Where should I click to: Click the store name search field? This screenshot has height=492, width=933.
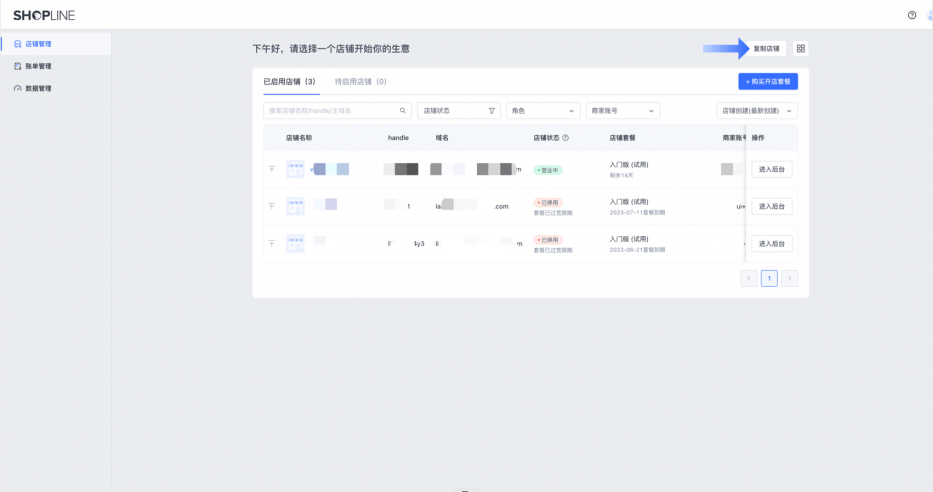[330, 111]
